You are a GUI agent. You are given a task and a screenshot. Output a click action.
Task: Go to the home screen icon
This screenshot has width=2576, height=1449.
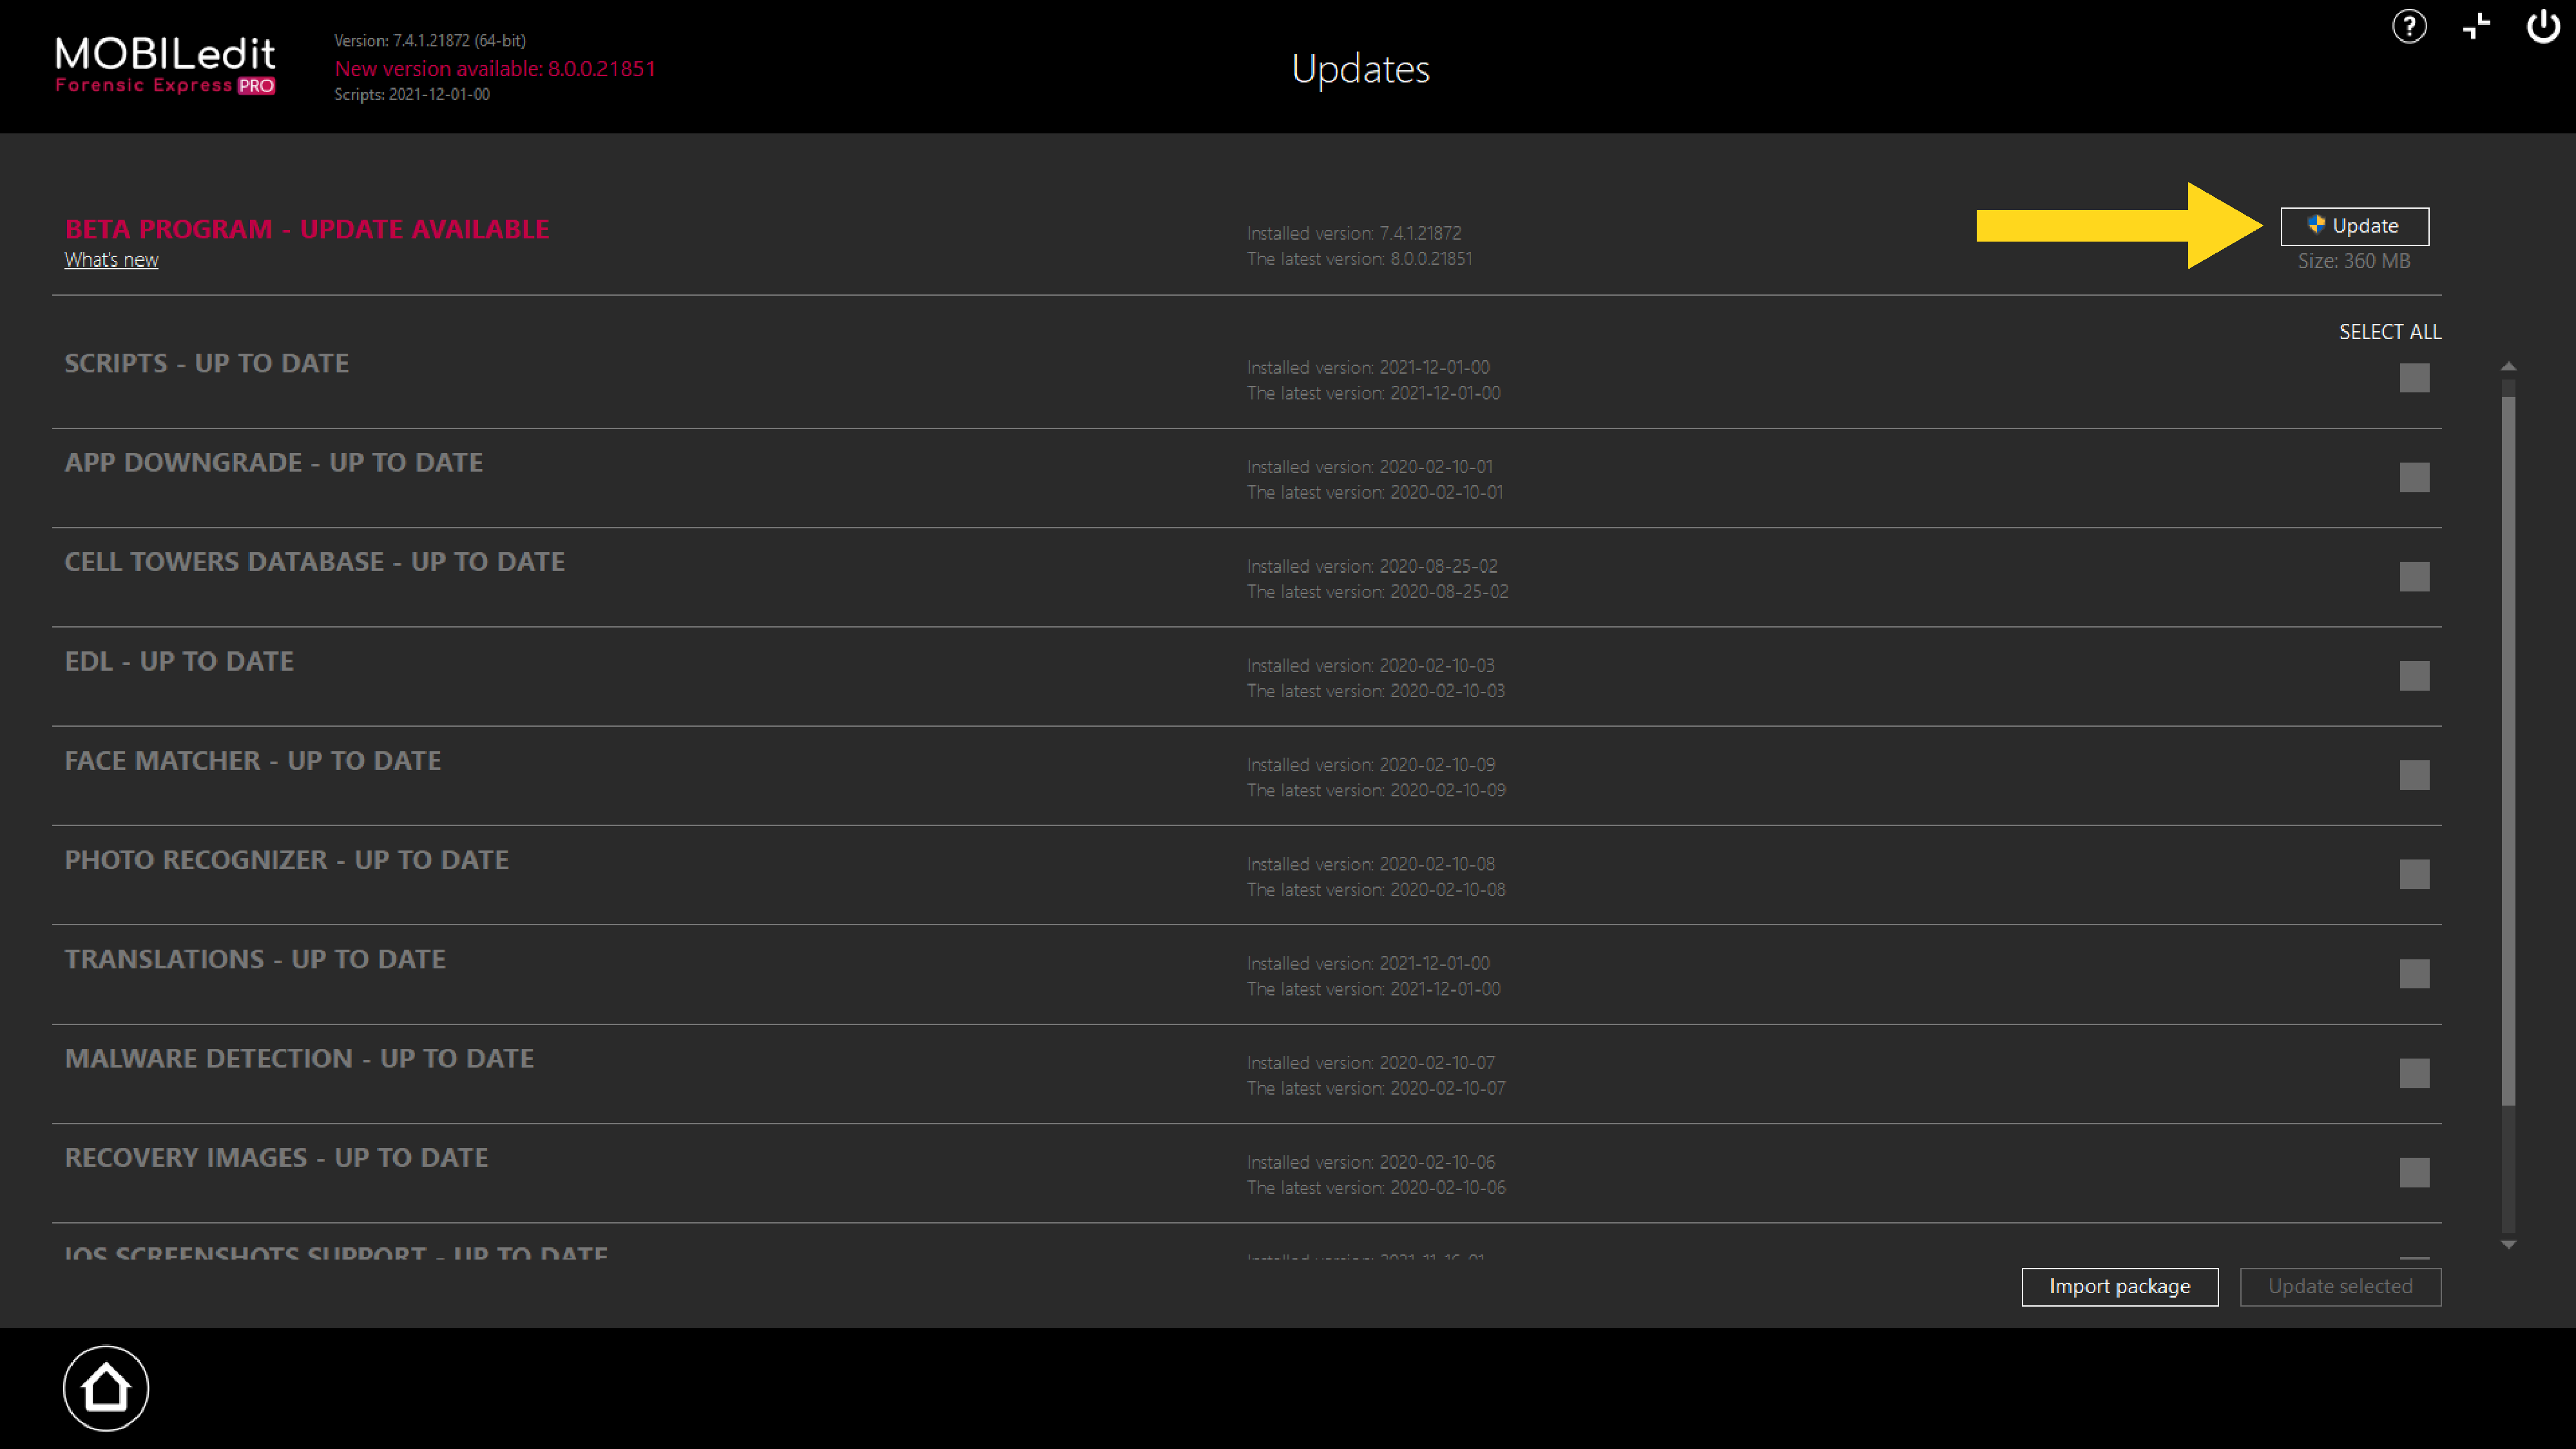(x=106, y=1388)
